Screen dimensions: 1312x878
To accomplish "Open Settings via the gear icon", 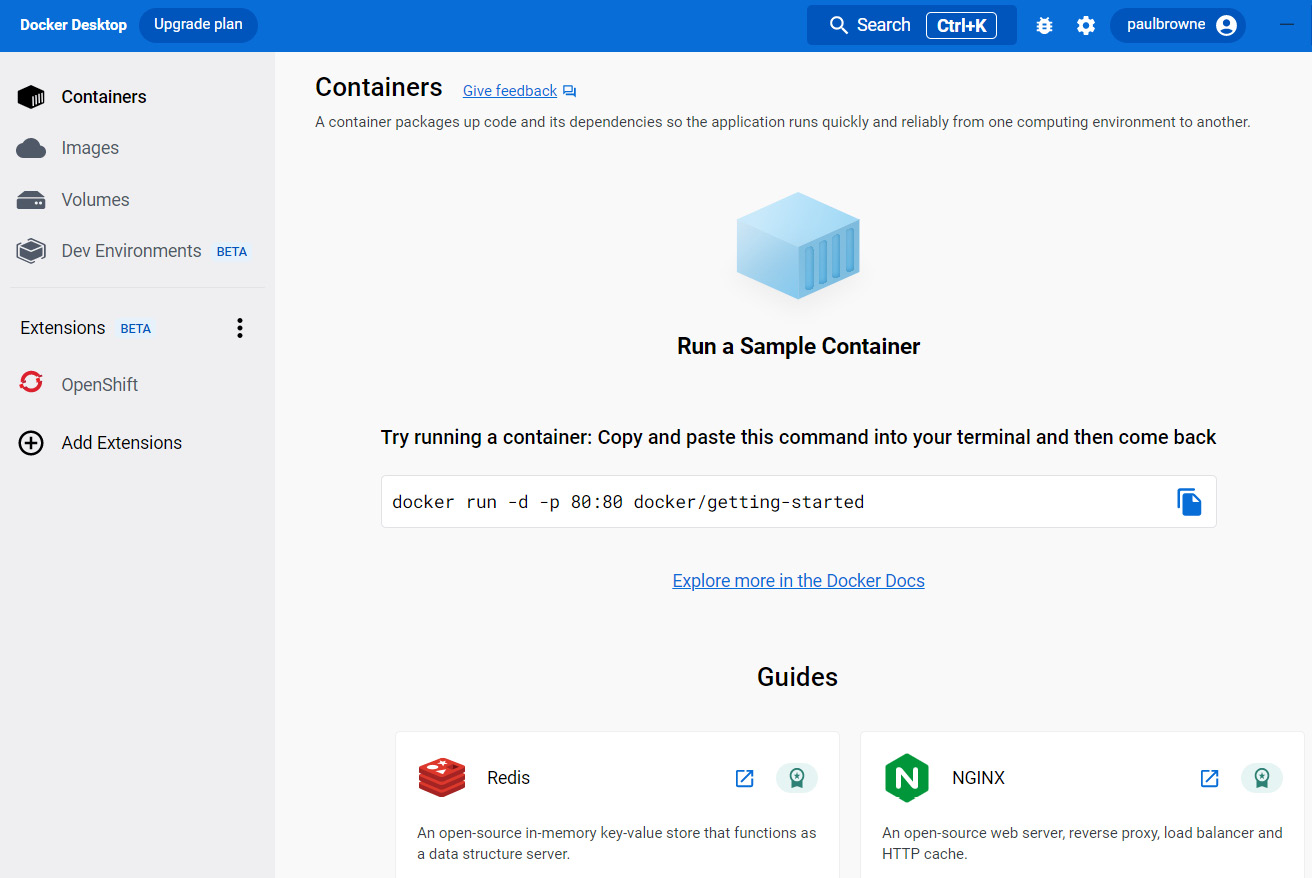I will click(1086, 25).
